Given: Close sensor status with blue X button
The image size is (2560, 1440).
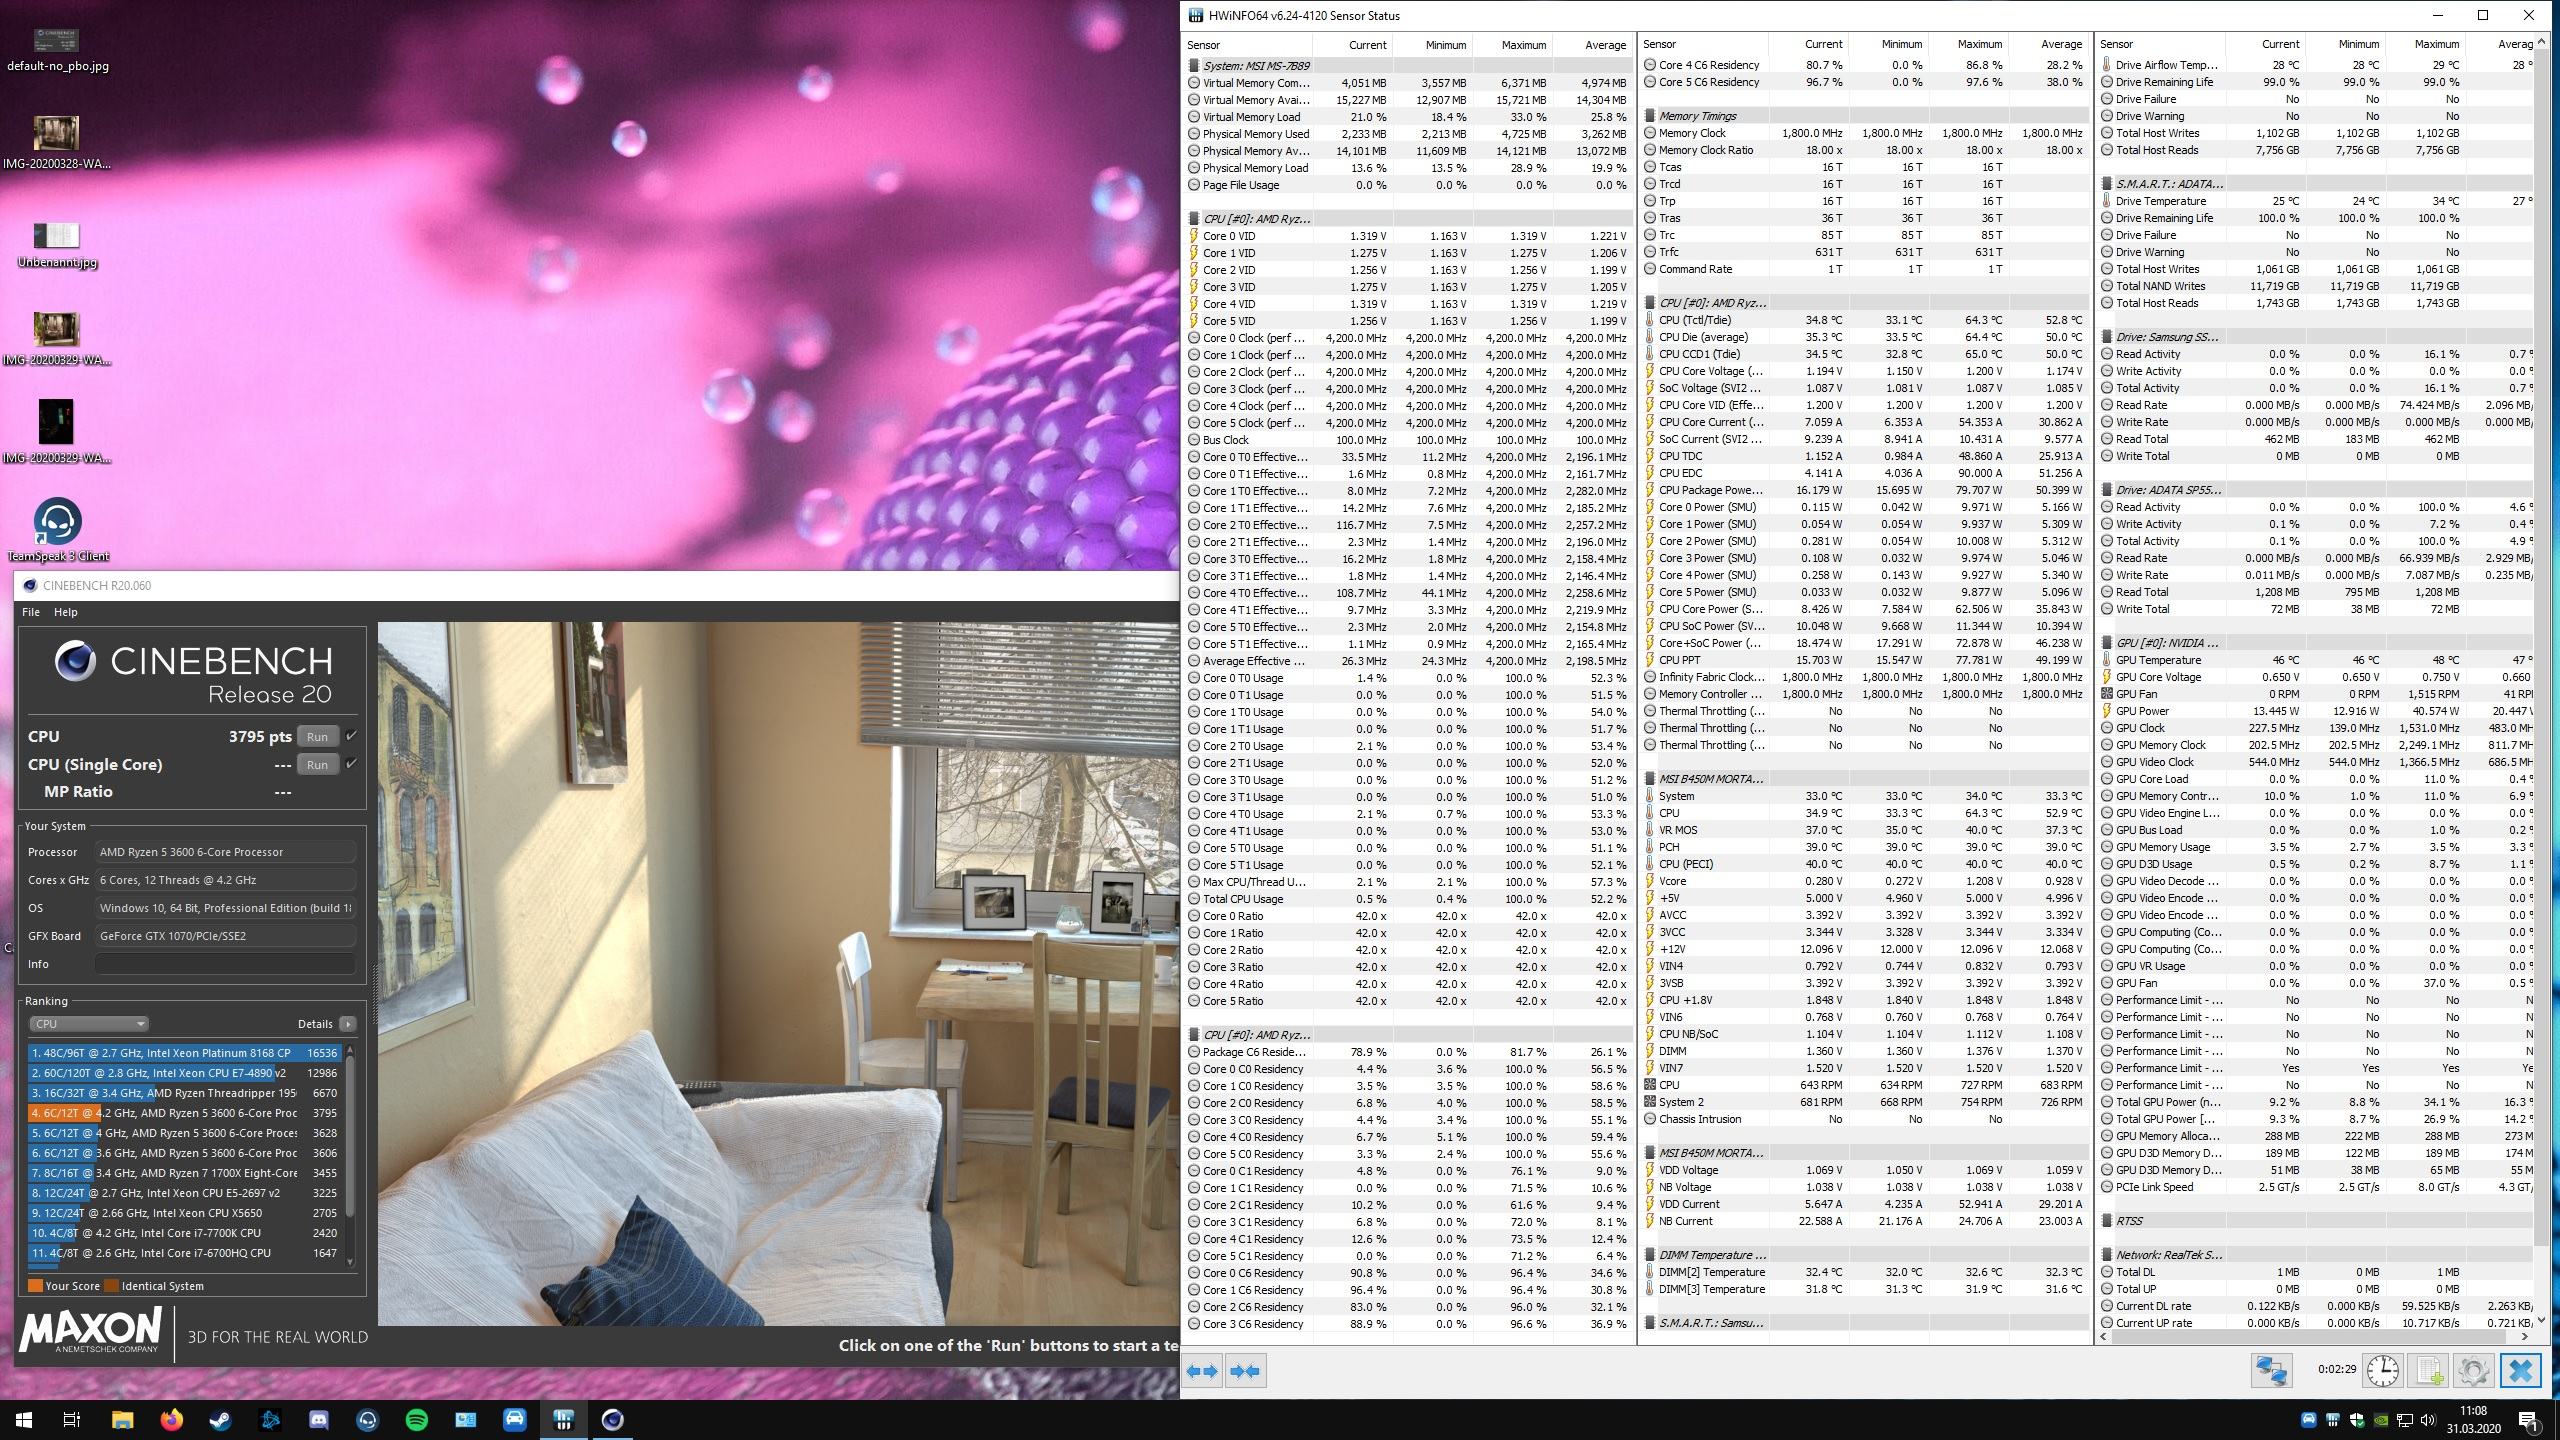Looking at the screenshot, I should coord(2520,1370).
